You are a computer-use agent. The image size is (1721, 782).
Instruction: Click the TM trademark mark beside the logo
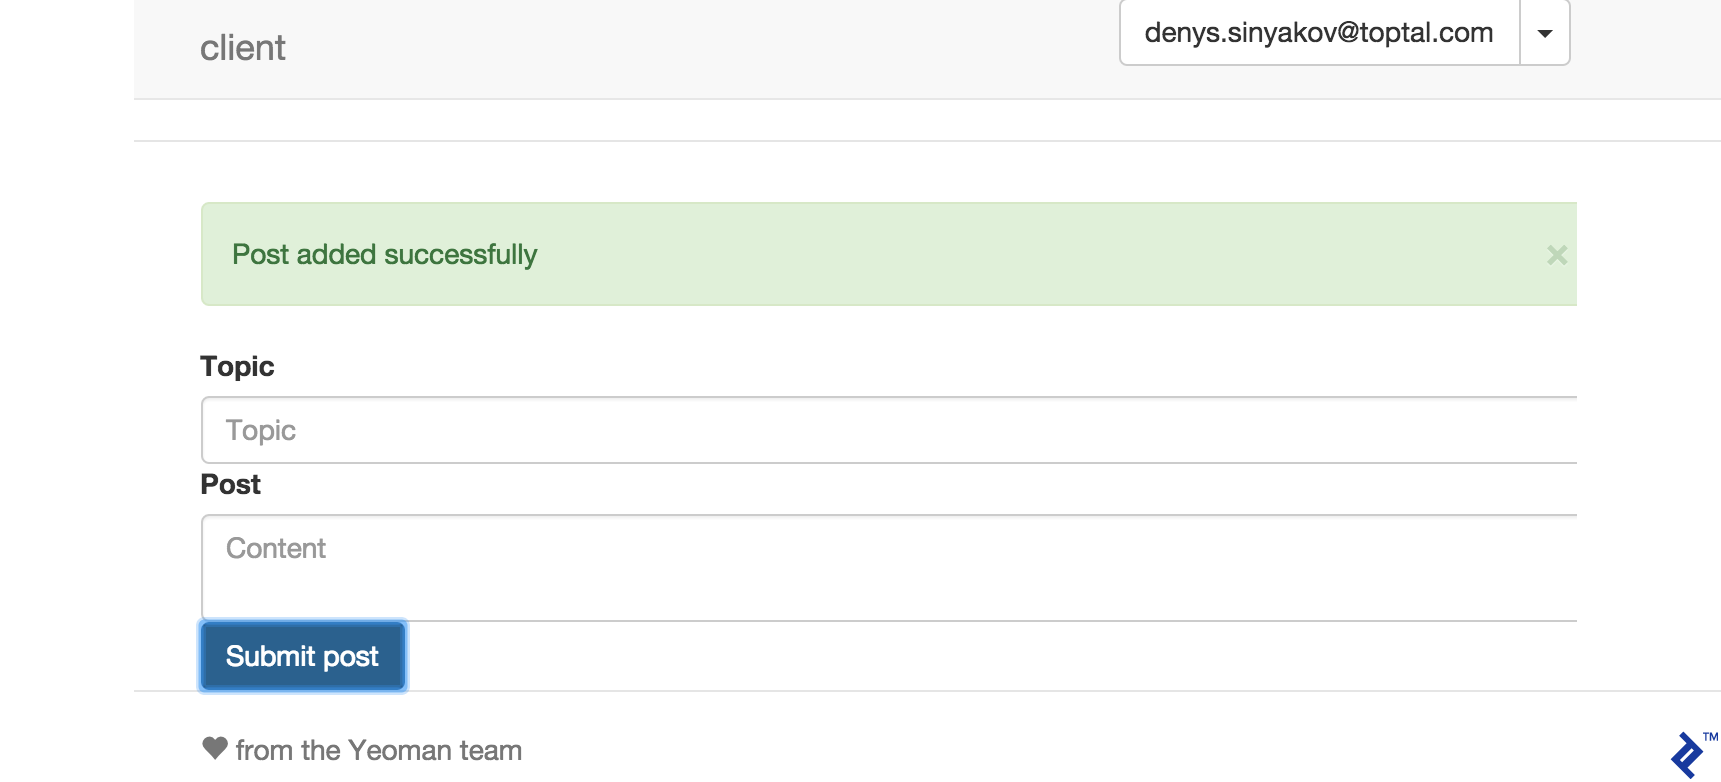(1710, 737)
